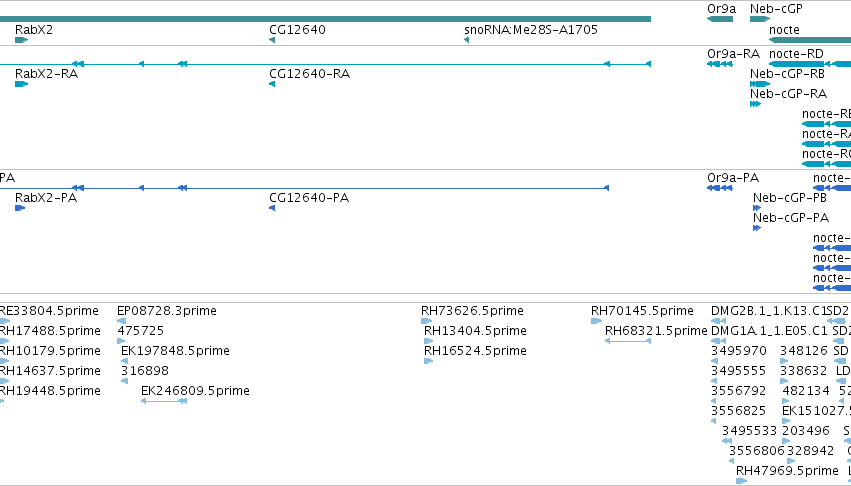Select the snoRNA:Me28S-A1705 gene marker
Viewport: 851px width, 486px height.
coord(466,40)
